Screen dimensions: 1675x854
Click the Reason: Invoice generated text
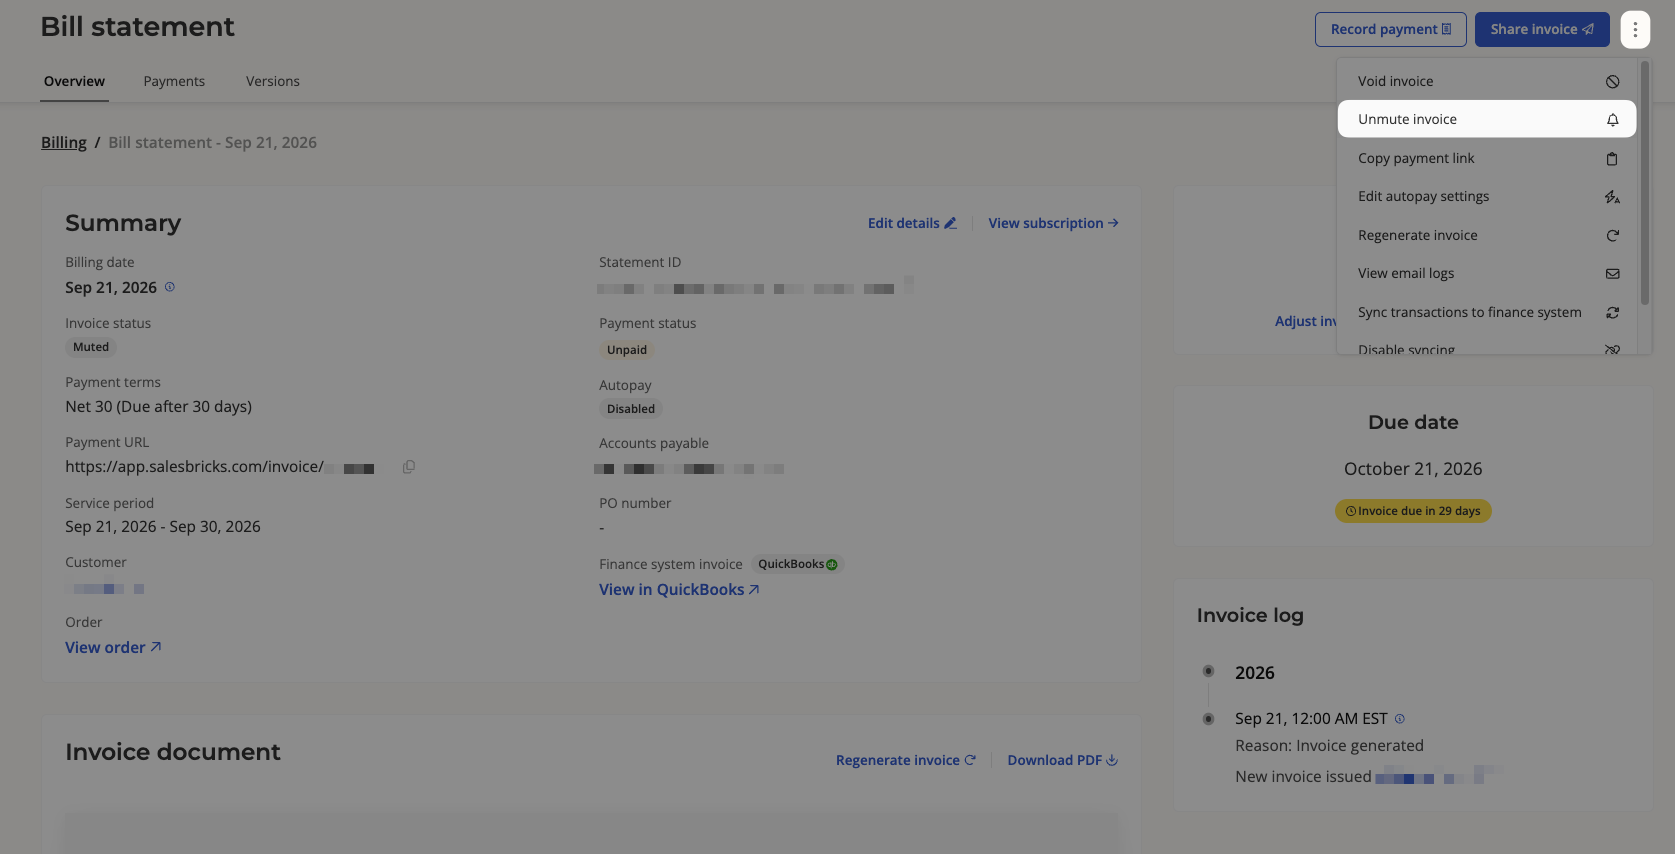1329,746
